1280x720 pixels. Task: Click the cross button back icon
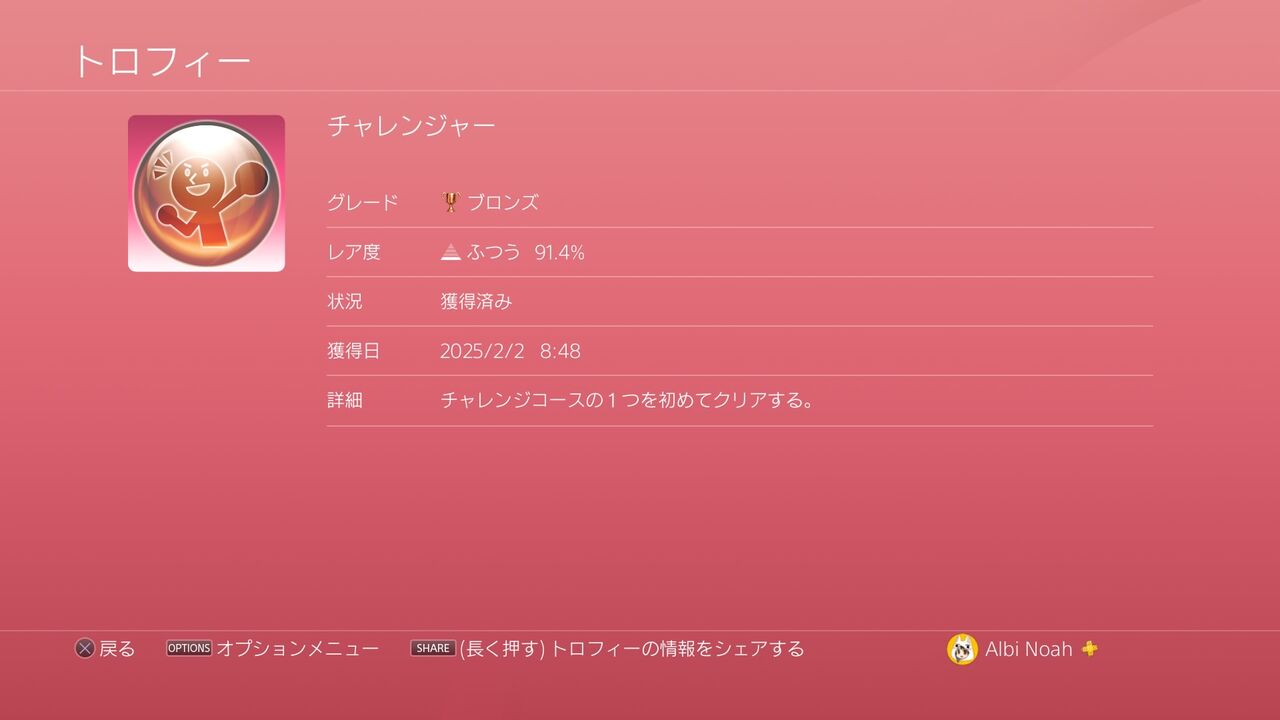pos(85,649)
